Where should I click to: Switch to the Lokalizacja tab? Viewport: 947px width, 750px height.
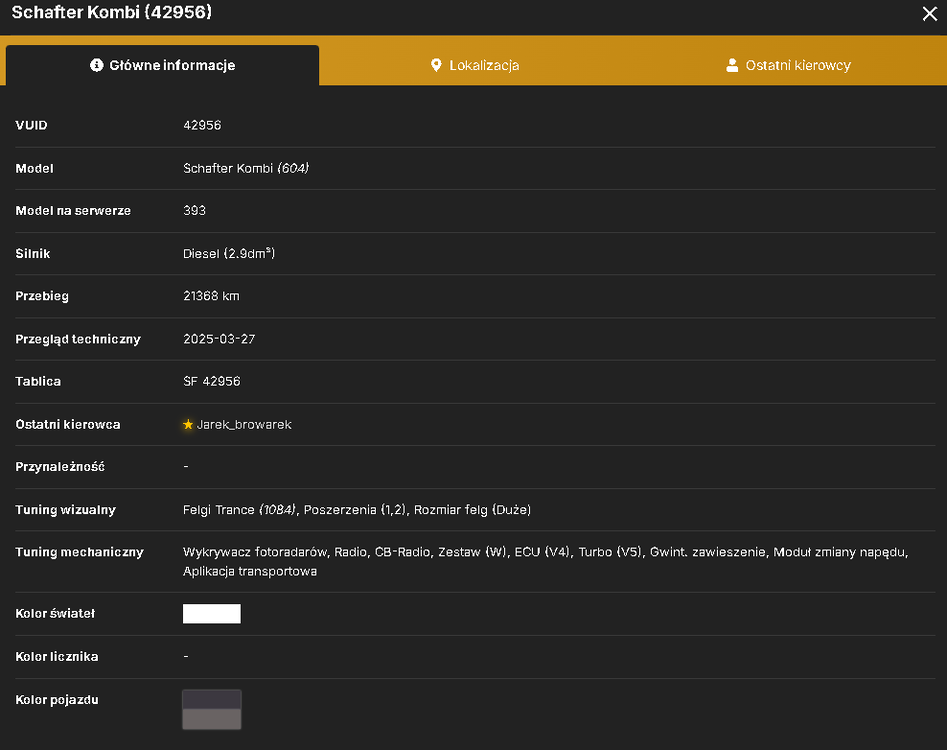click(475, 65)
